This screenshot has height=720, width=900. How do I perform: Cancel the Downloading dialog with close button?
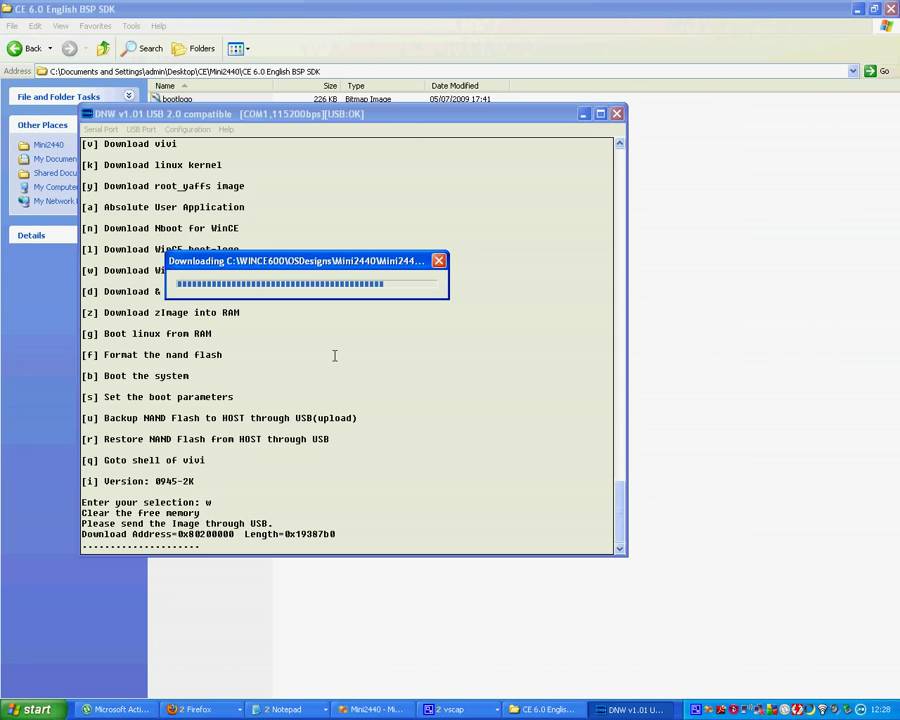(439, 261)
